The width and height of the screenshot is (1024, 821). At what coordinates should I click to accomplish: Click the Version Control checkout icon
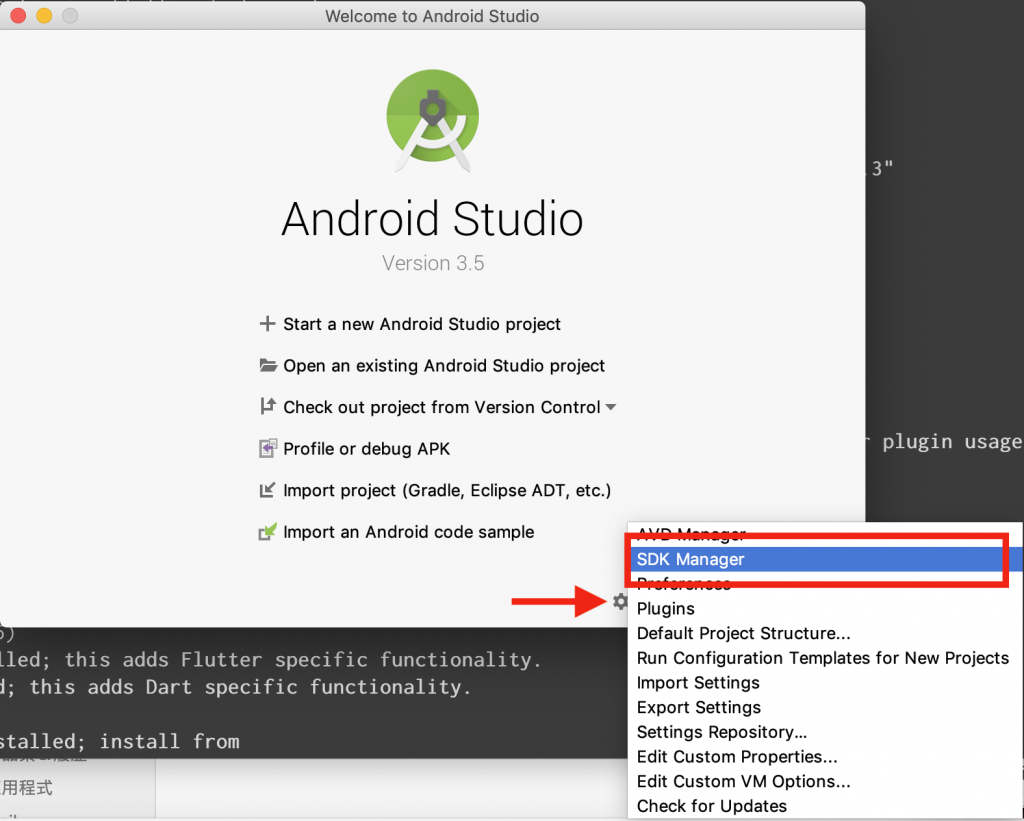268,406
